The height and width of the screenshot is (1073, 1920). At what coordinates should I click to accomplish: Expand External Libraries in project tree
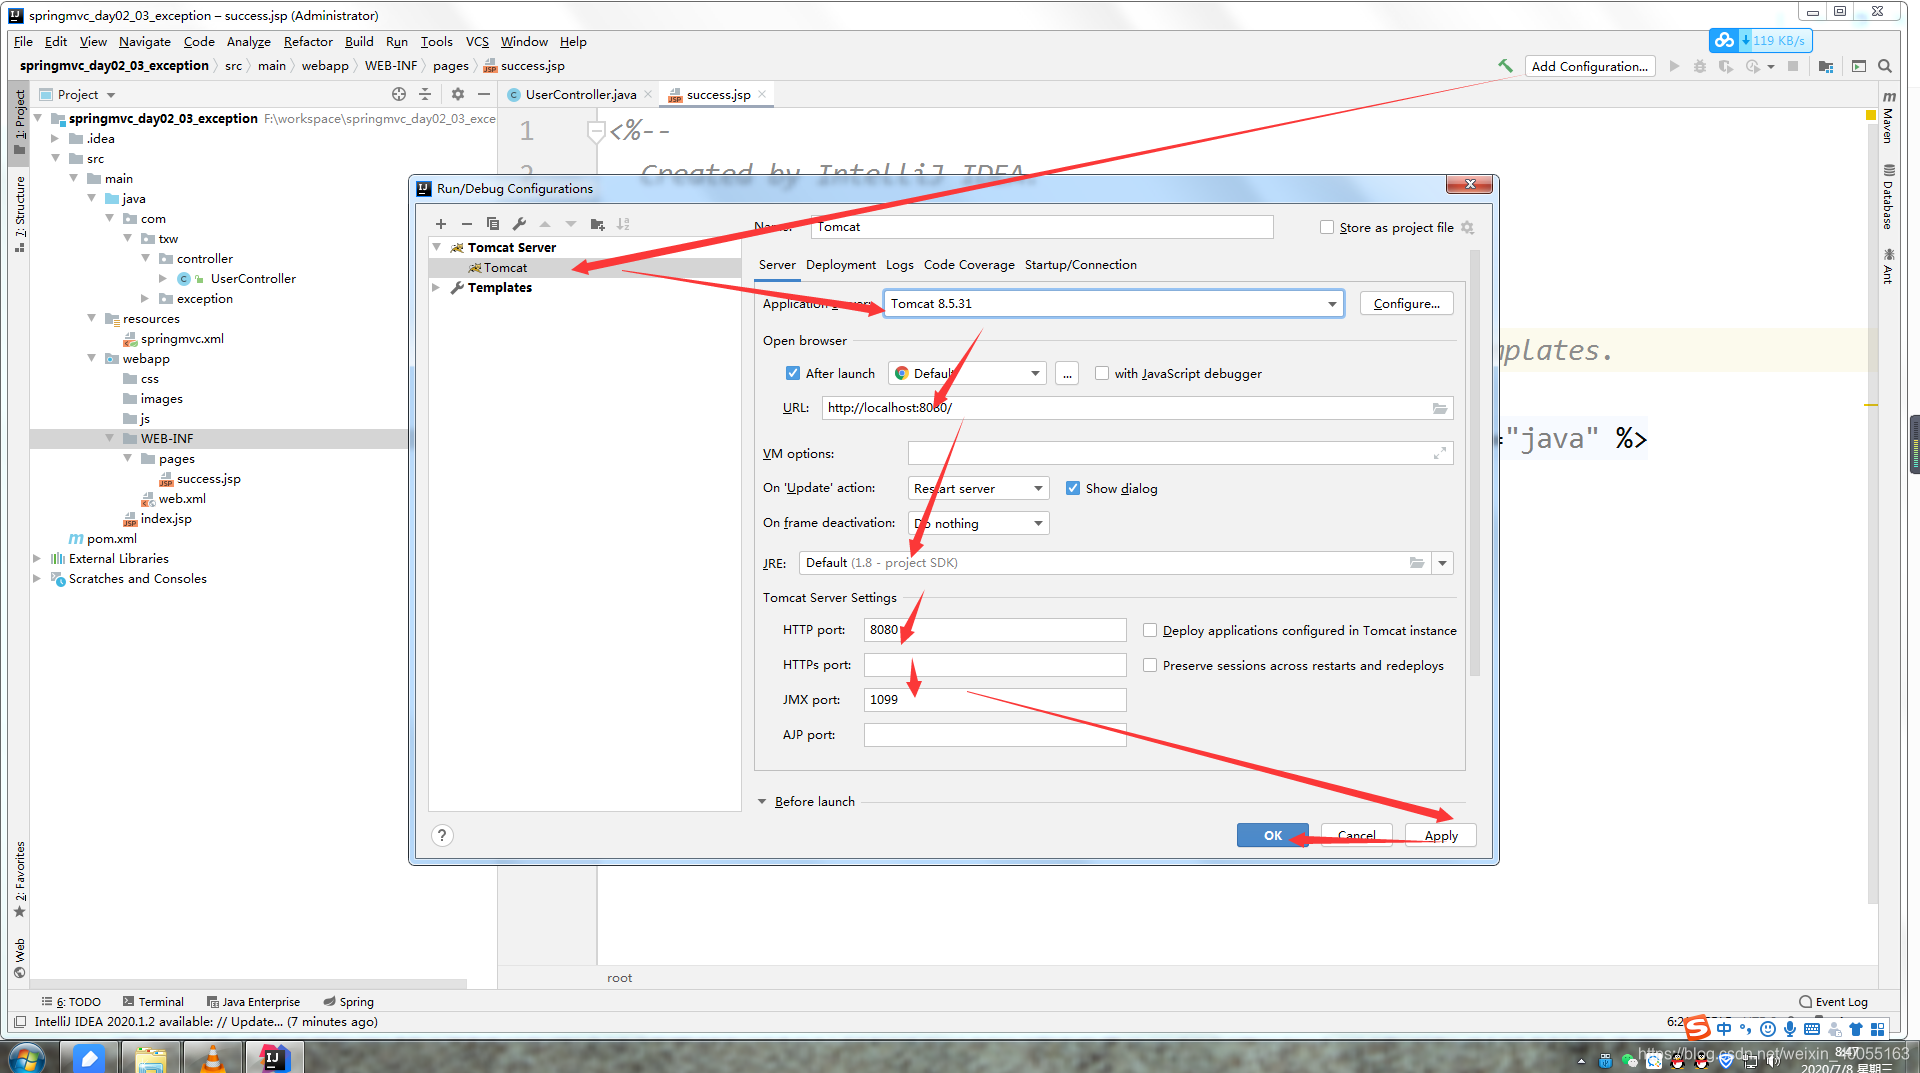(37, 559)
